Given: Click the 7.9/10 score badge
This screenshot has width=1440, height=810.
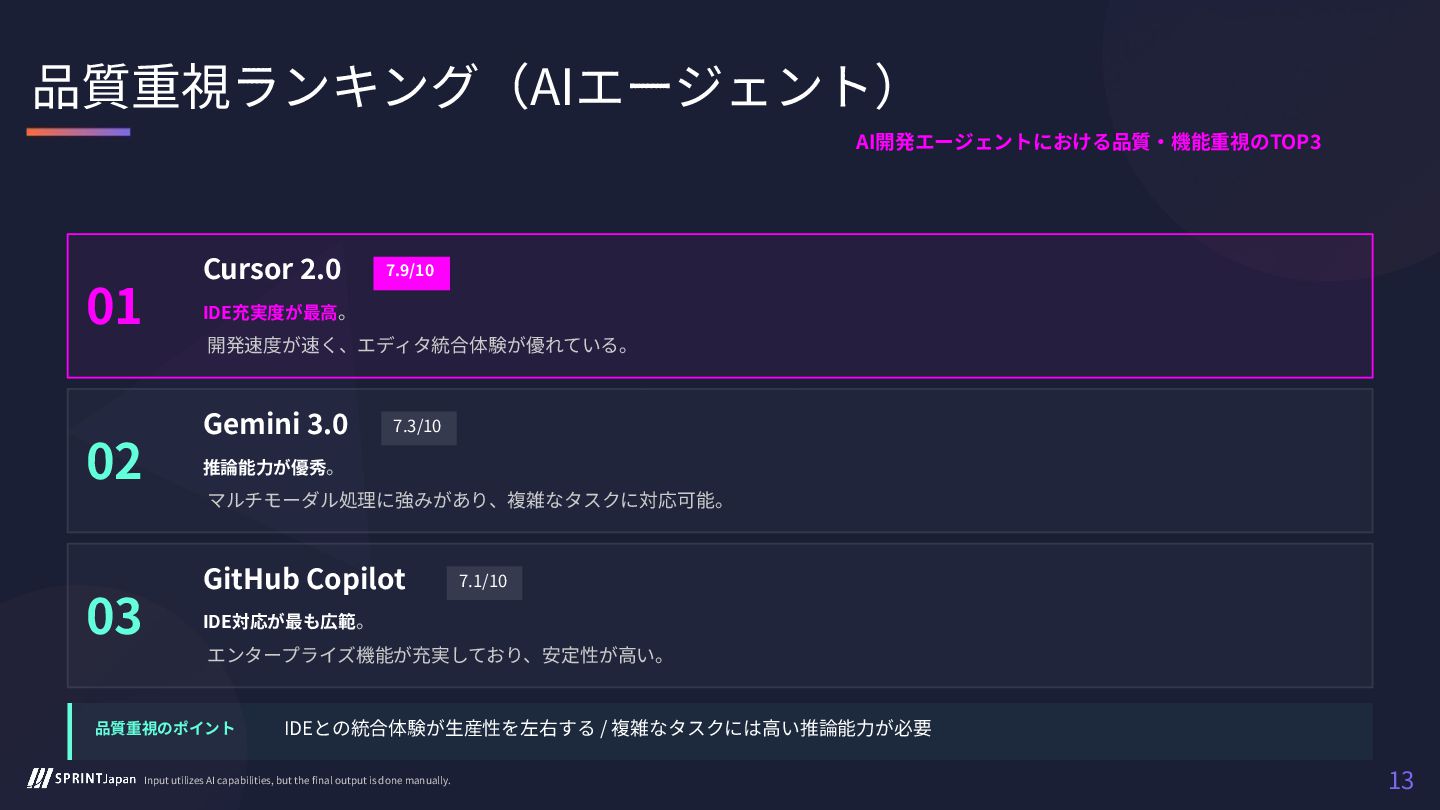Looking at the screenshot, I should tap(411, 272).
